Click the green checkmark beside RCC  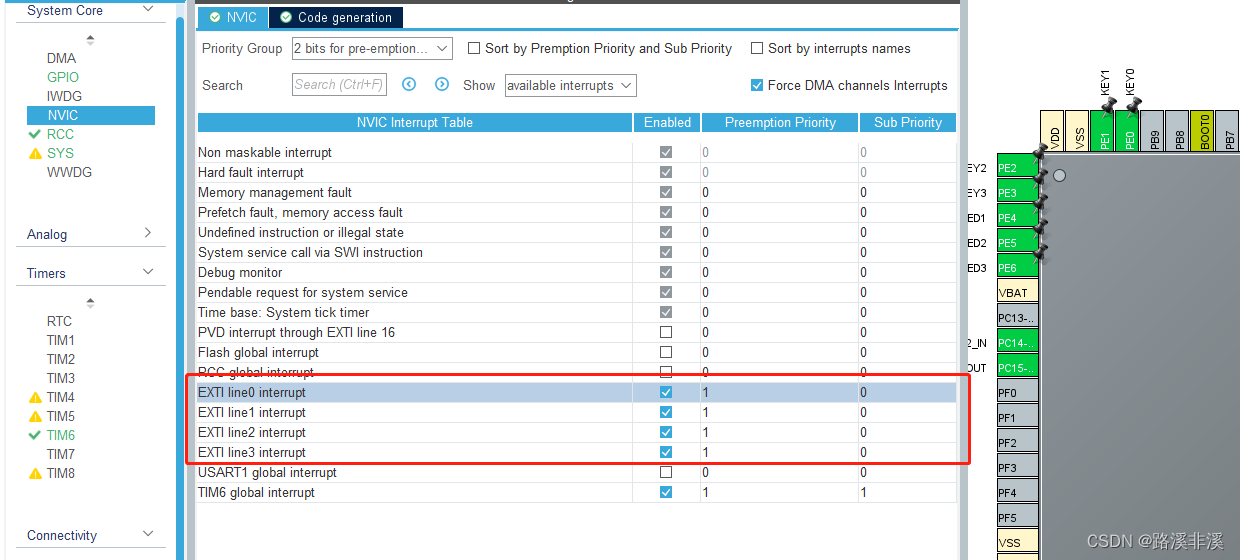click(x=35, y=134)
